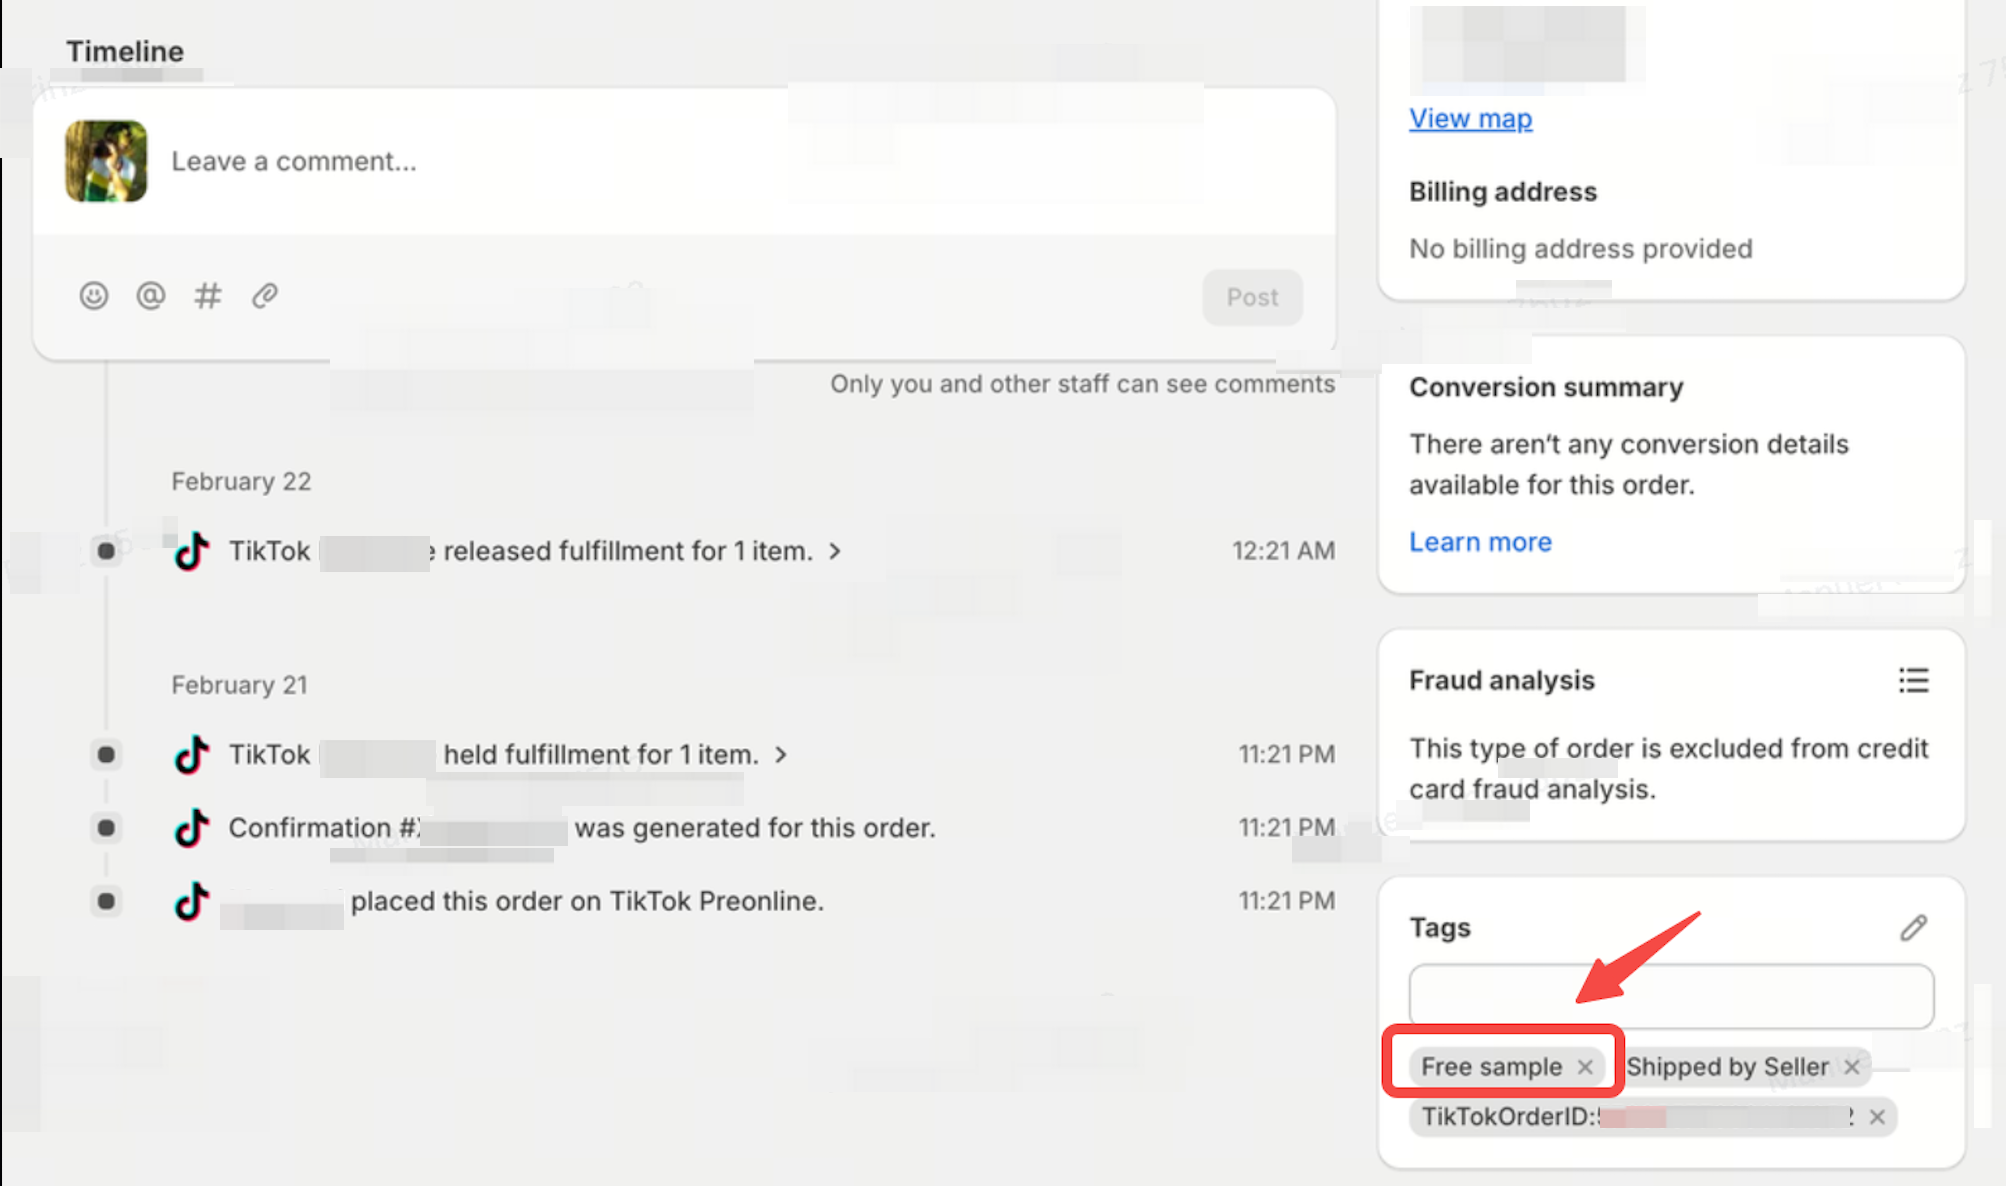This screenshot has height=1186, width=2006.
Task: Remove the Shipped by Seller tag
Action: pos(1852,1067)
